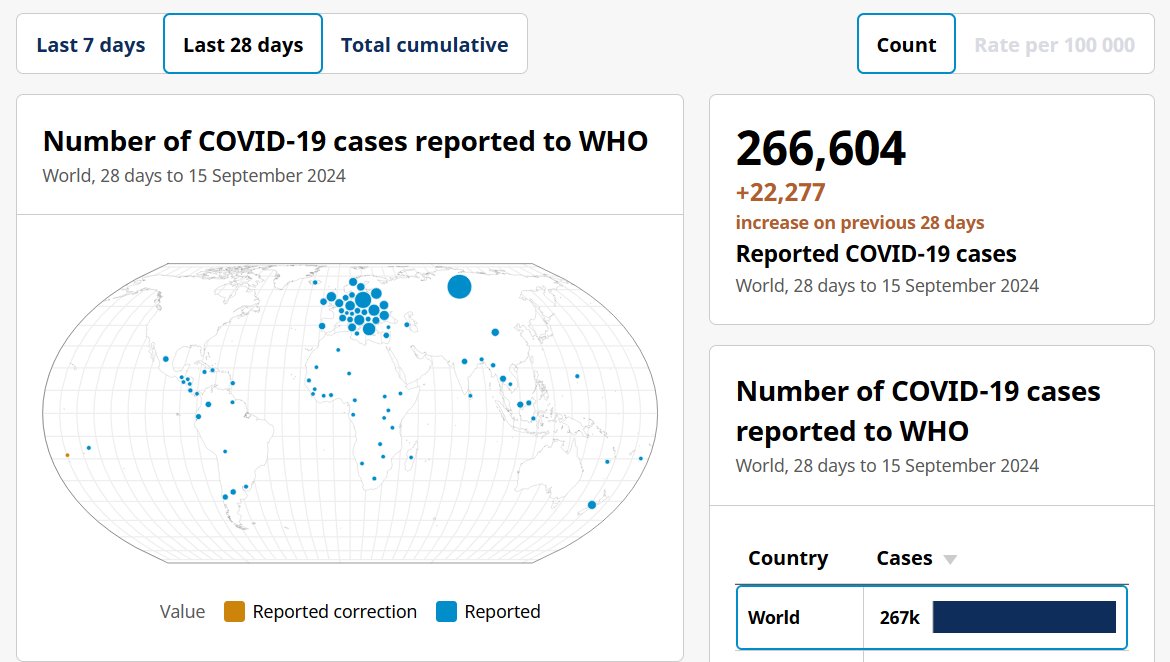This screenshot has width=1170, height=662.
Task: Switch to Rate per 100 000 view
Action: tap(1054, 44)
